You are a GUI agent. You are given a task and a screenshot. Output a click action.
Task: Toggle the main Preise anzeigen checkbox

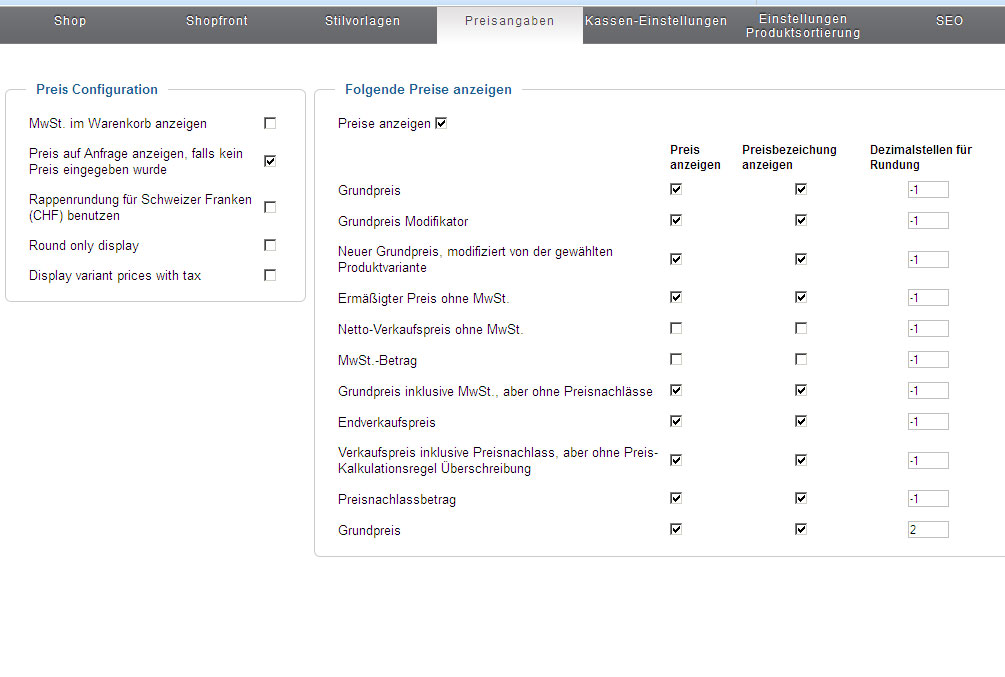pyautogui.click(x=441, y=123)
